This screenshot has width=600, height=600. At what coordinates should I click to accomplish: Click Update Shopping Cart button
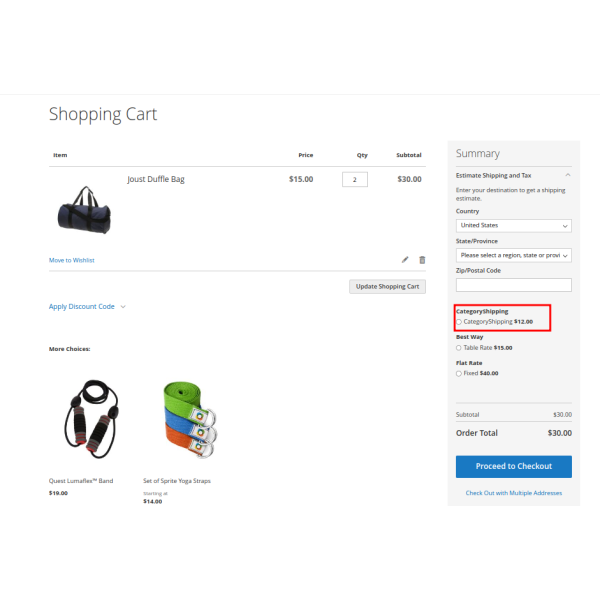(388, 286)
